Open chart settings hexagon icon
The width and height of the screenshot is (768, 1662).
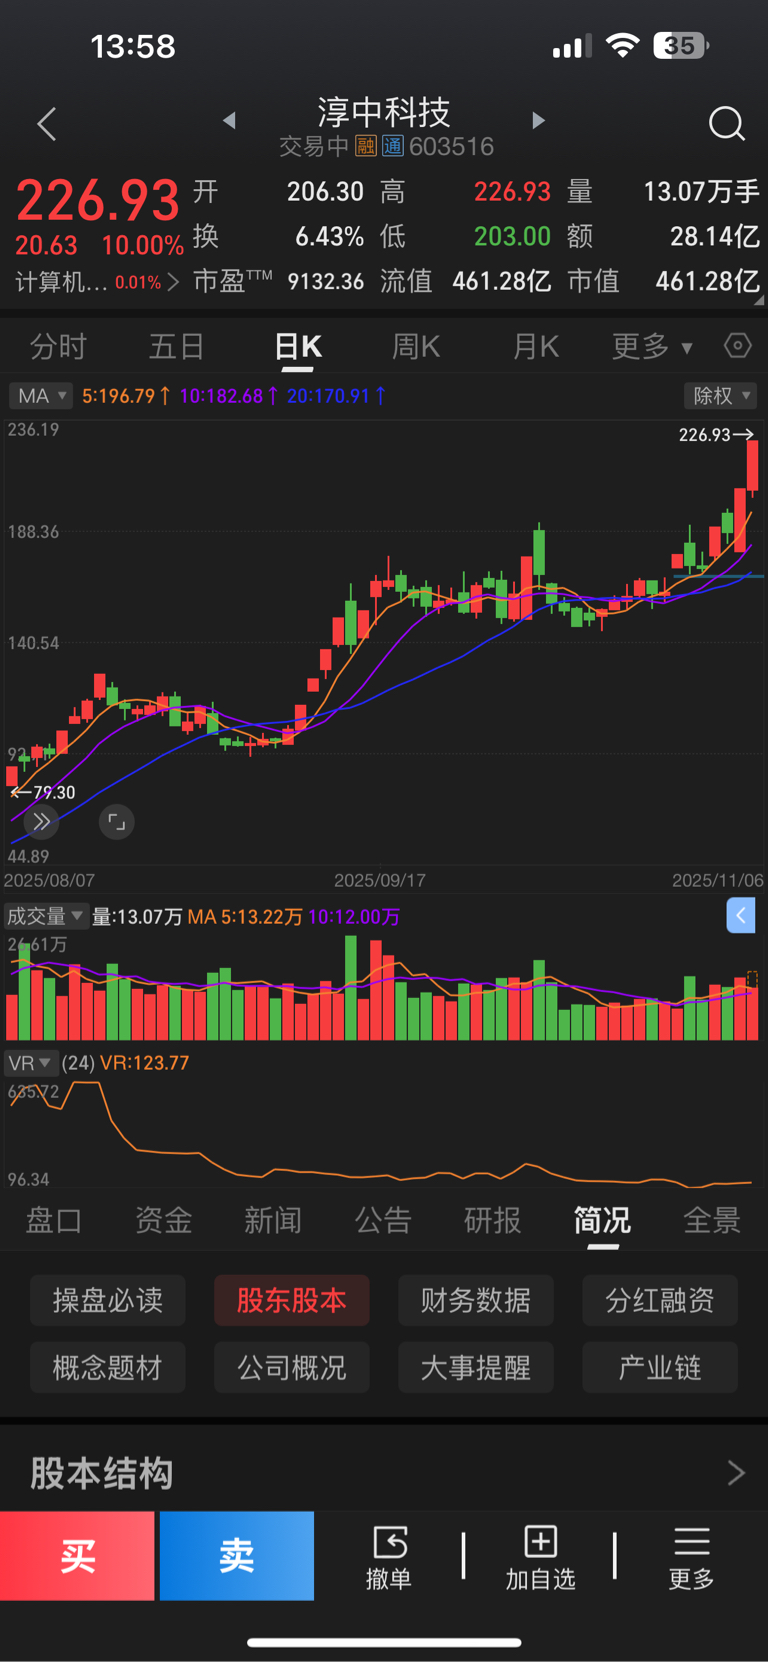pyautogui.click(x=738, y=346)
